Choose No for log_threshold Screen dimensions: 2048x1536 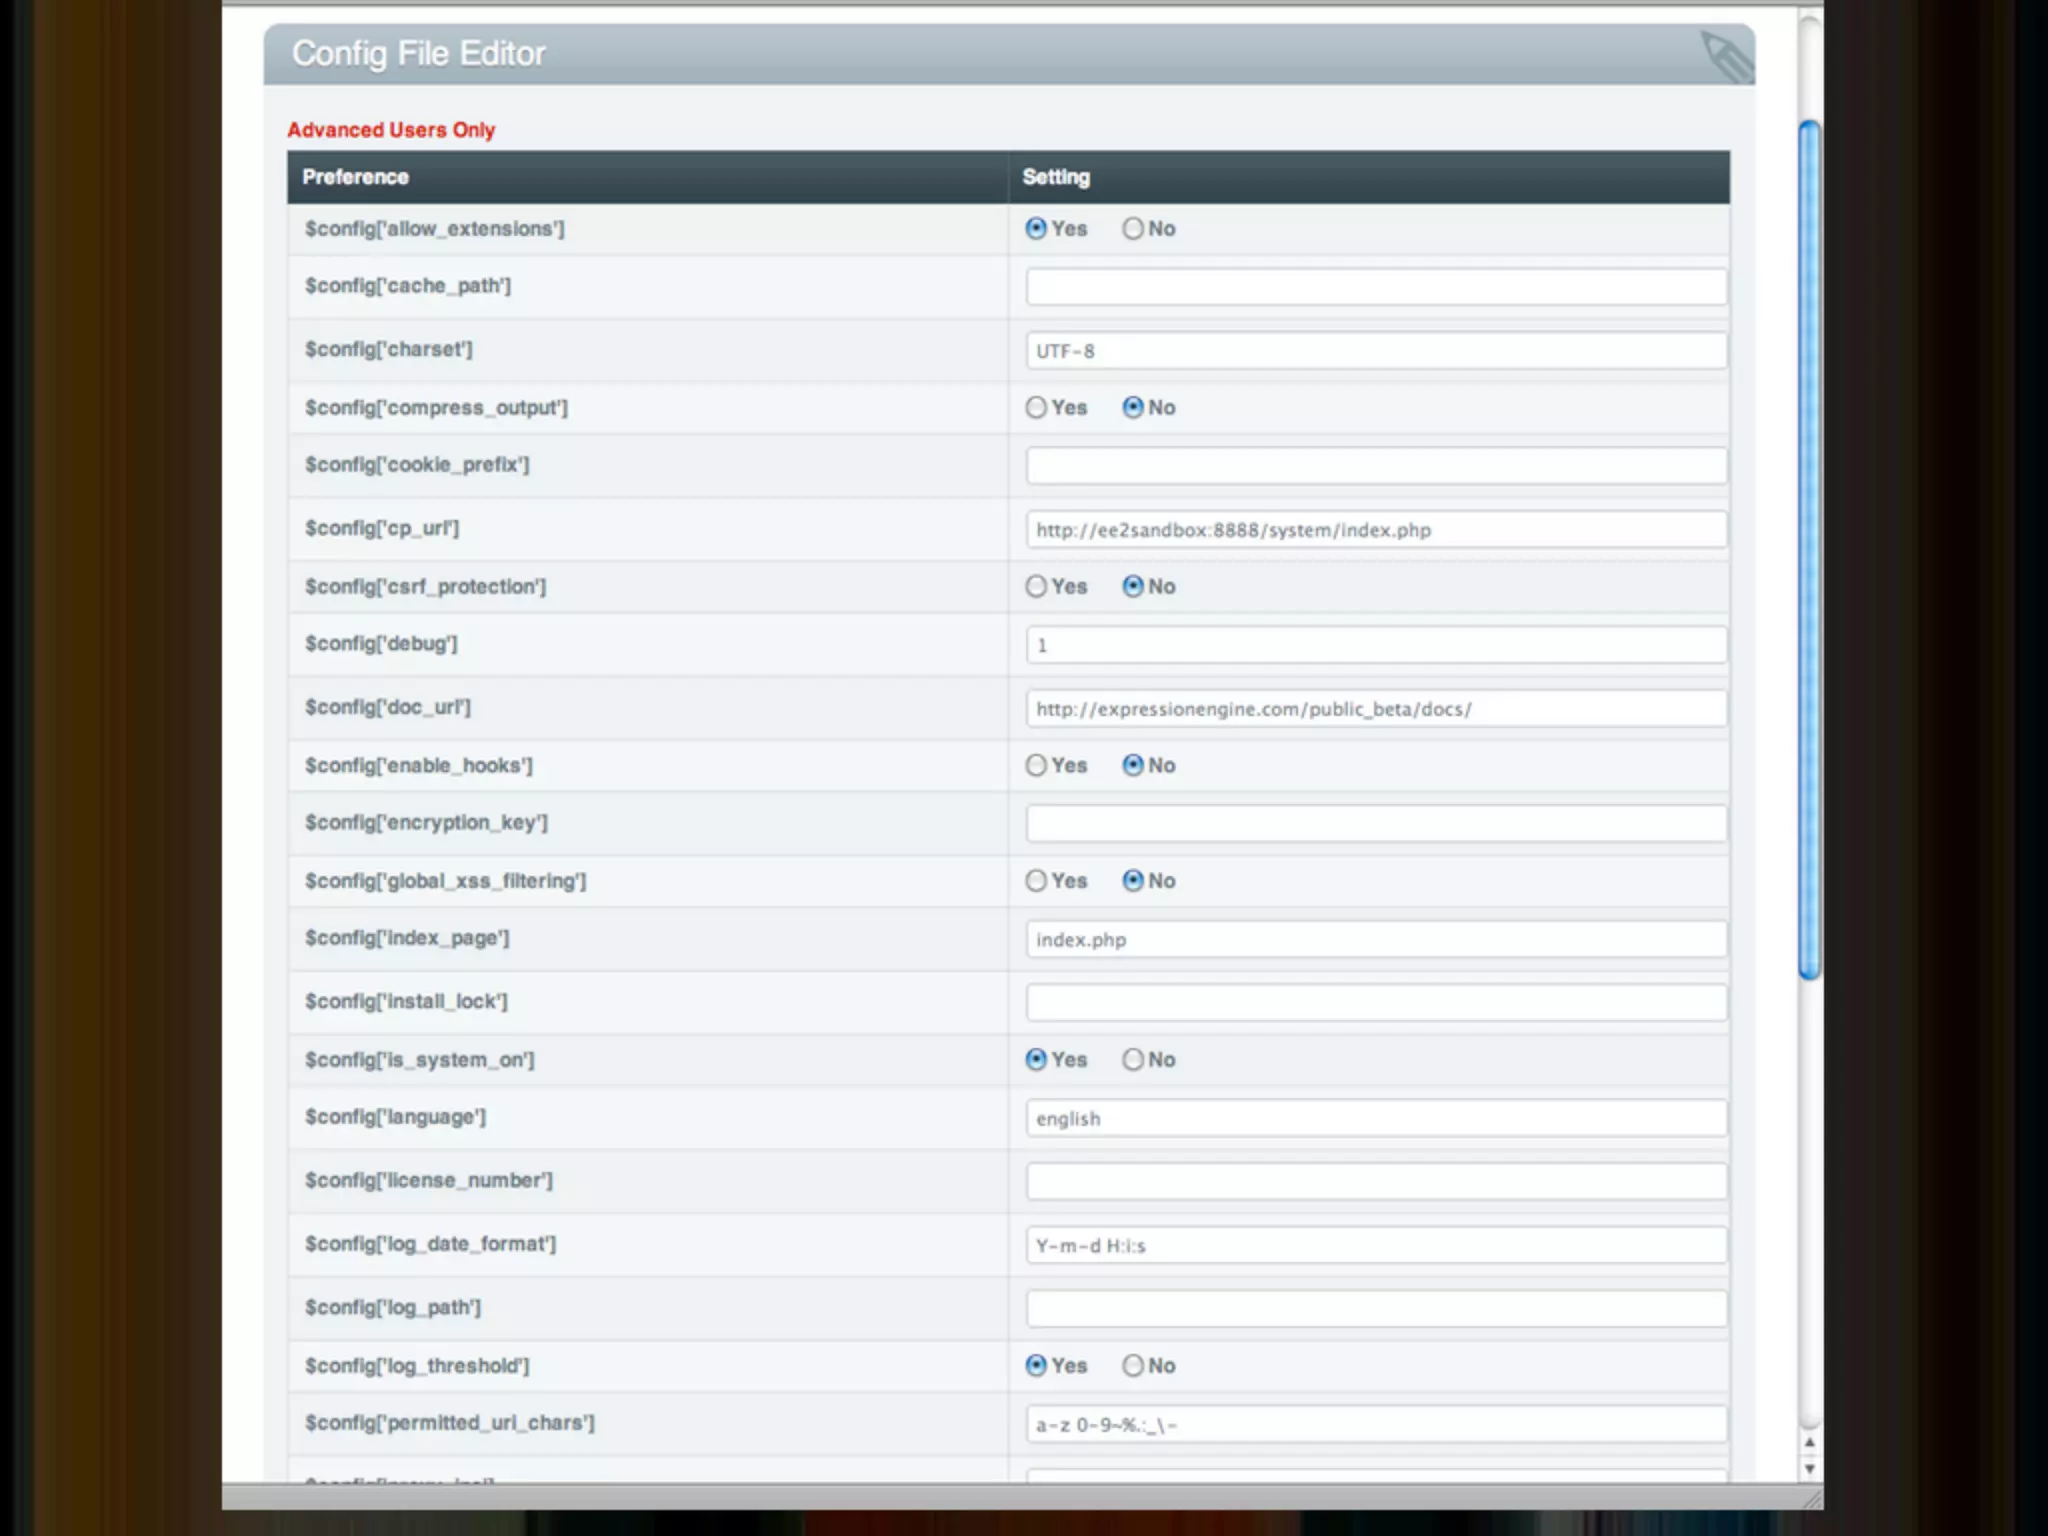click(1132, 1366)
